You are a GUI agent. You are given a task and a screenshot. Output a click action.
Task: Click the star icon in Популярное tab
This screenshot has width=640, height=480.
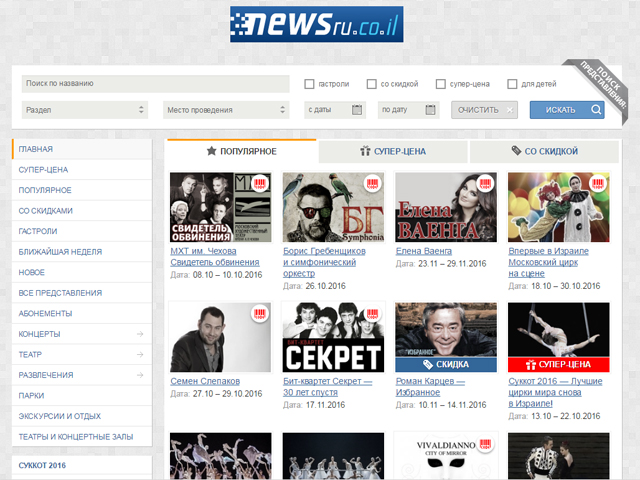(211, 151)
